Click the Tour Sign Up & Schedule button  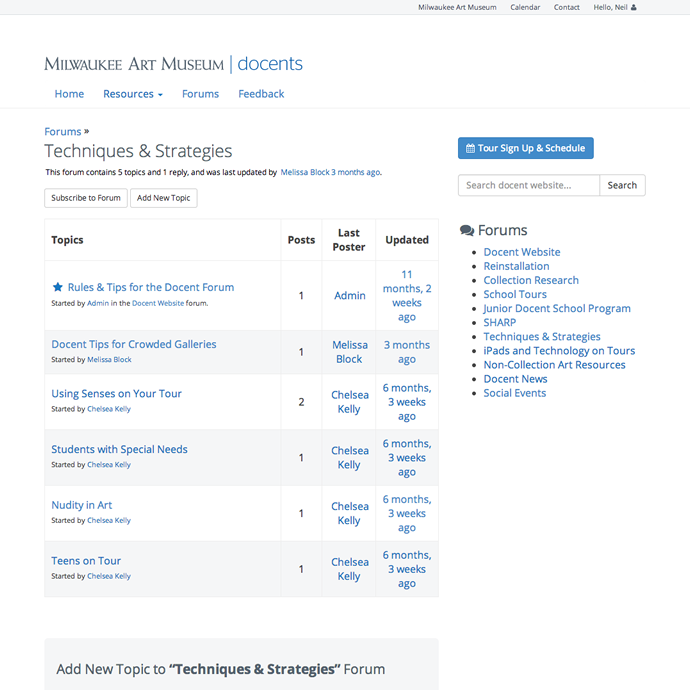(525, 148)
